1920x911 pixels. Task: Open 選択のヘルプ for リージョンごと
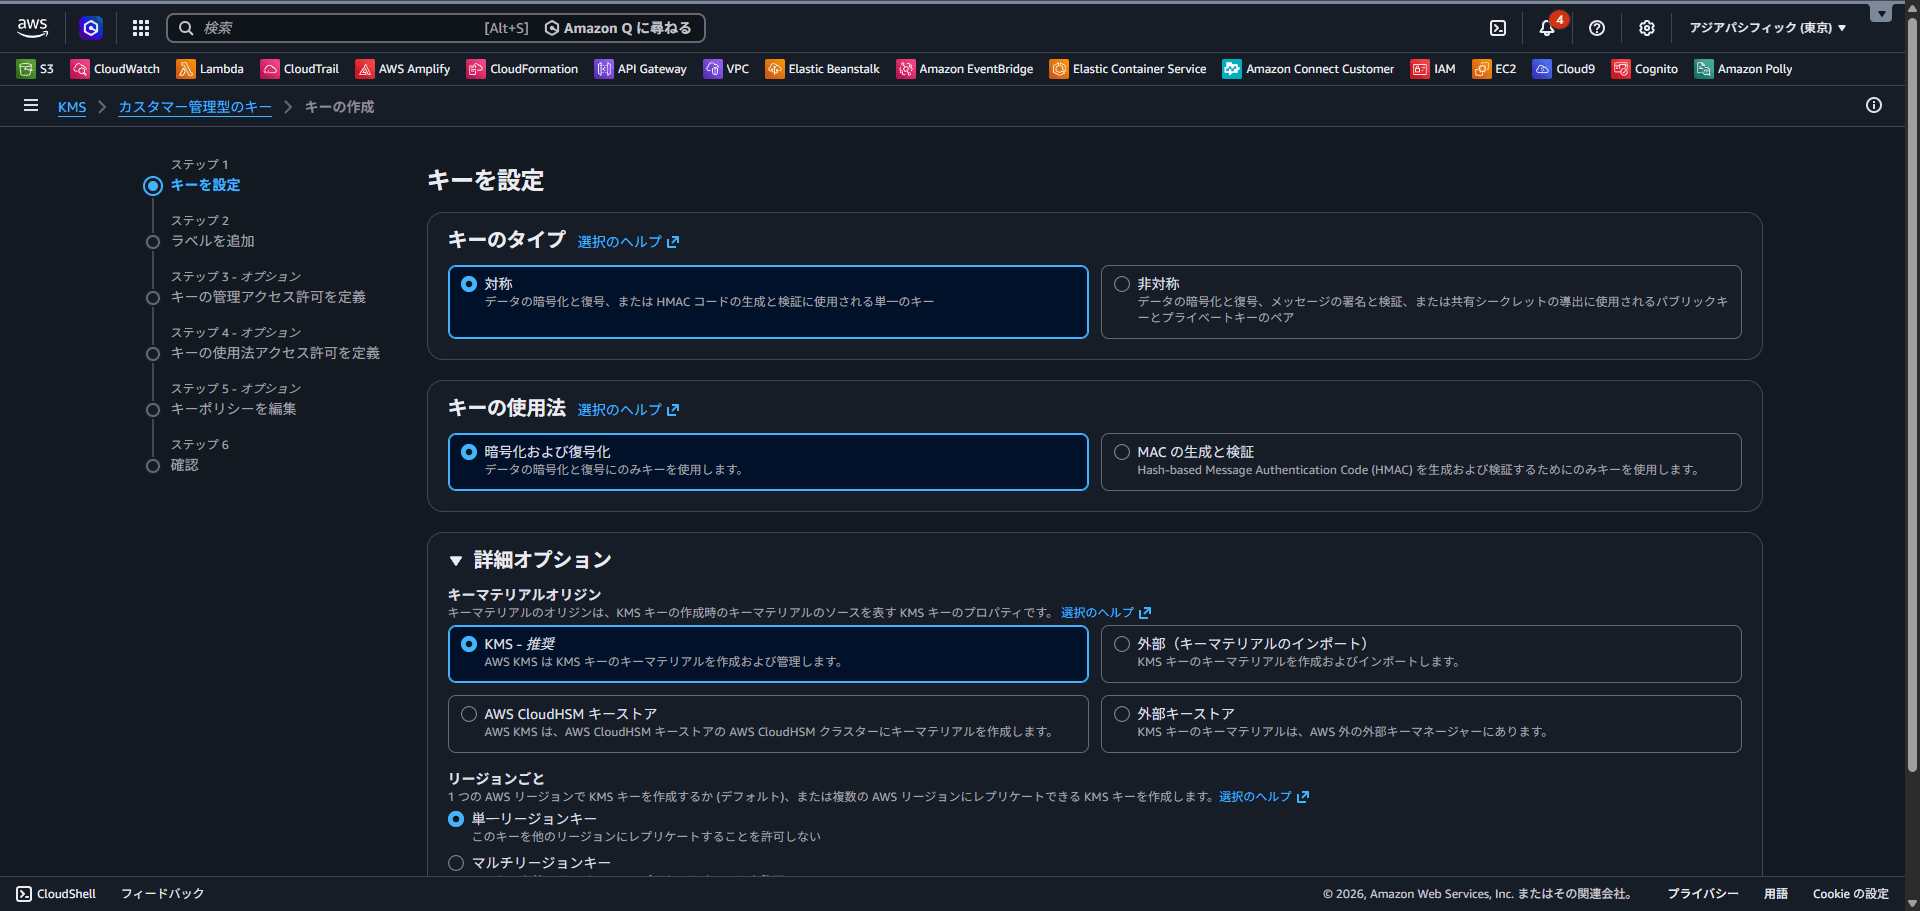pos(1264,797)
